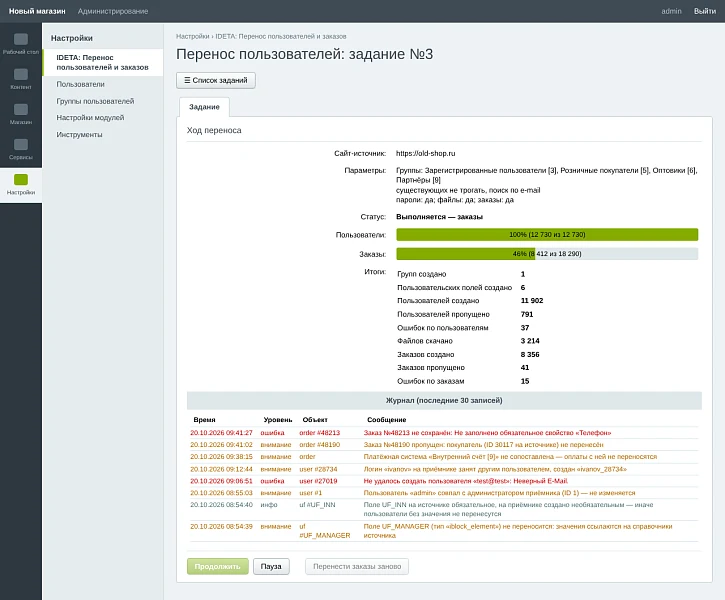The width and height of the screenshot is (725, 600).
Task: Select log object order #48190
Action: (319, 445)
